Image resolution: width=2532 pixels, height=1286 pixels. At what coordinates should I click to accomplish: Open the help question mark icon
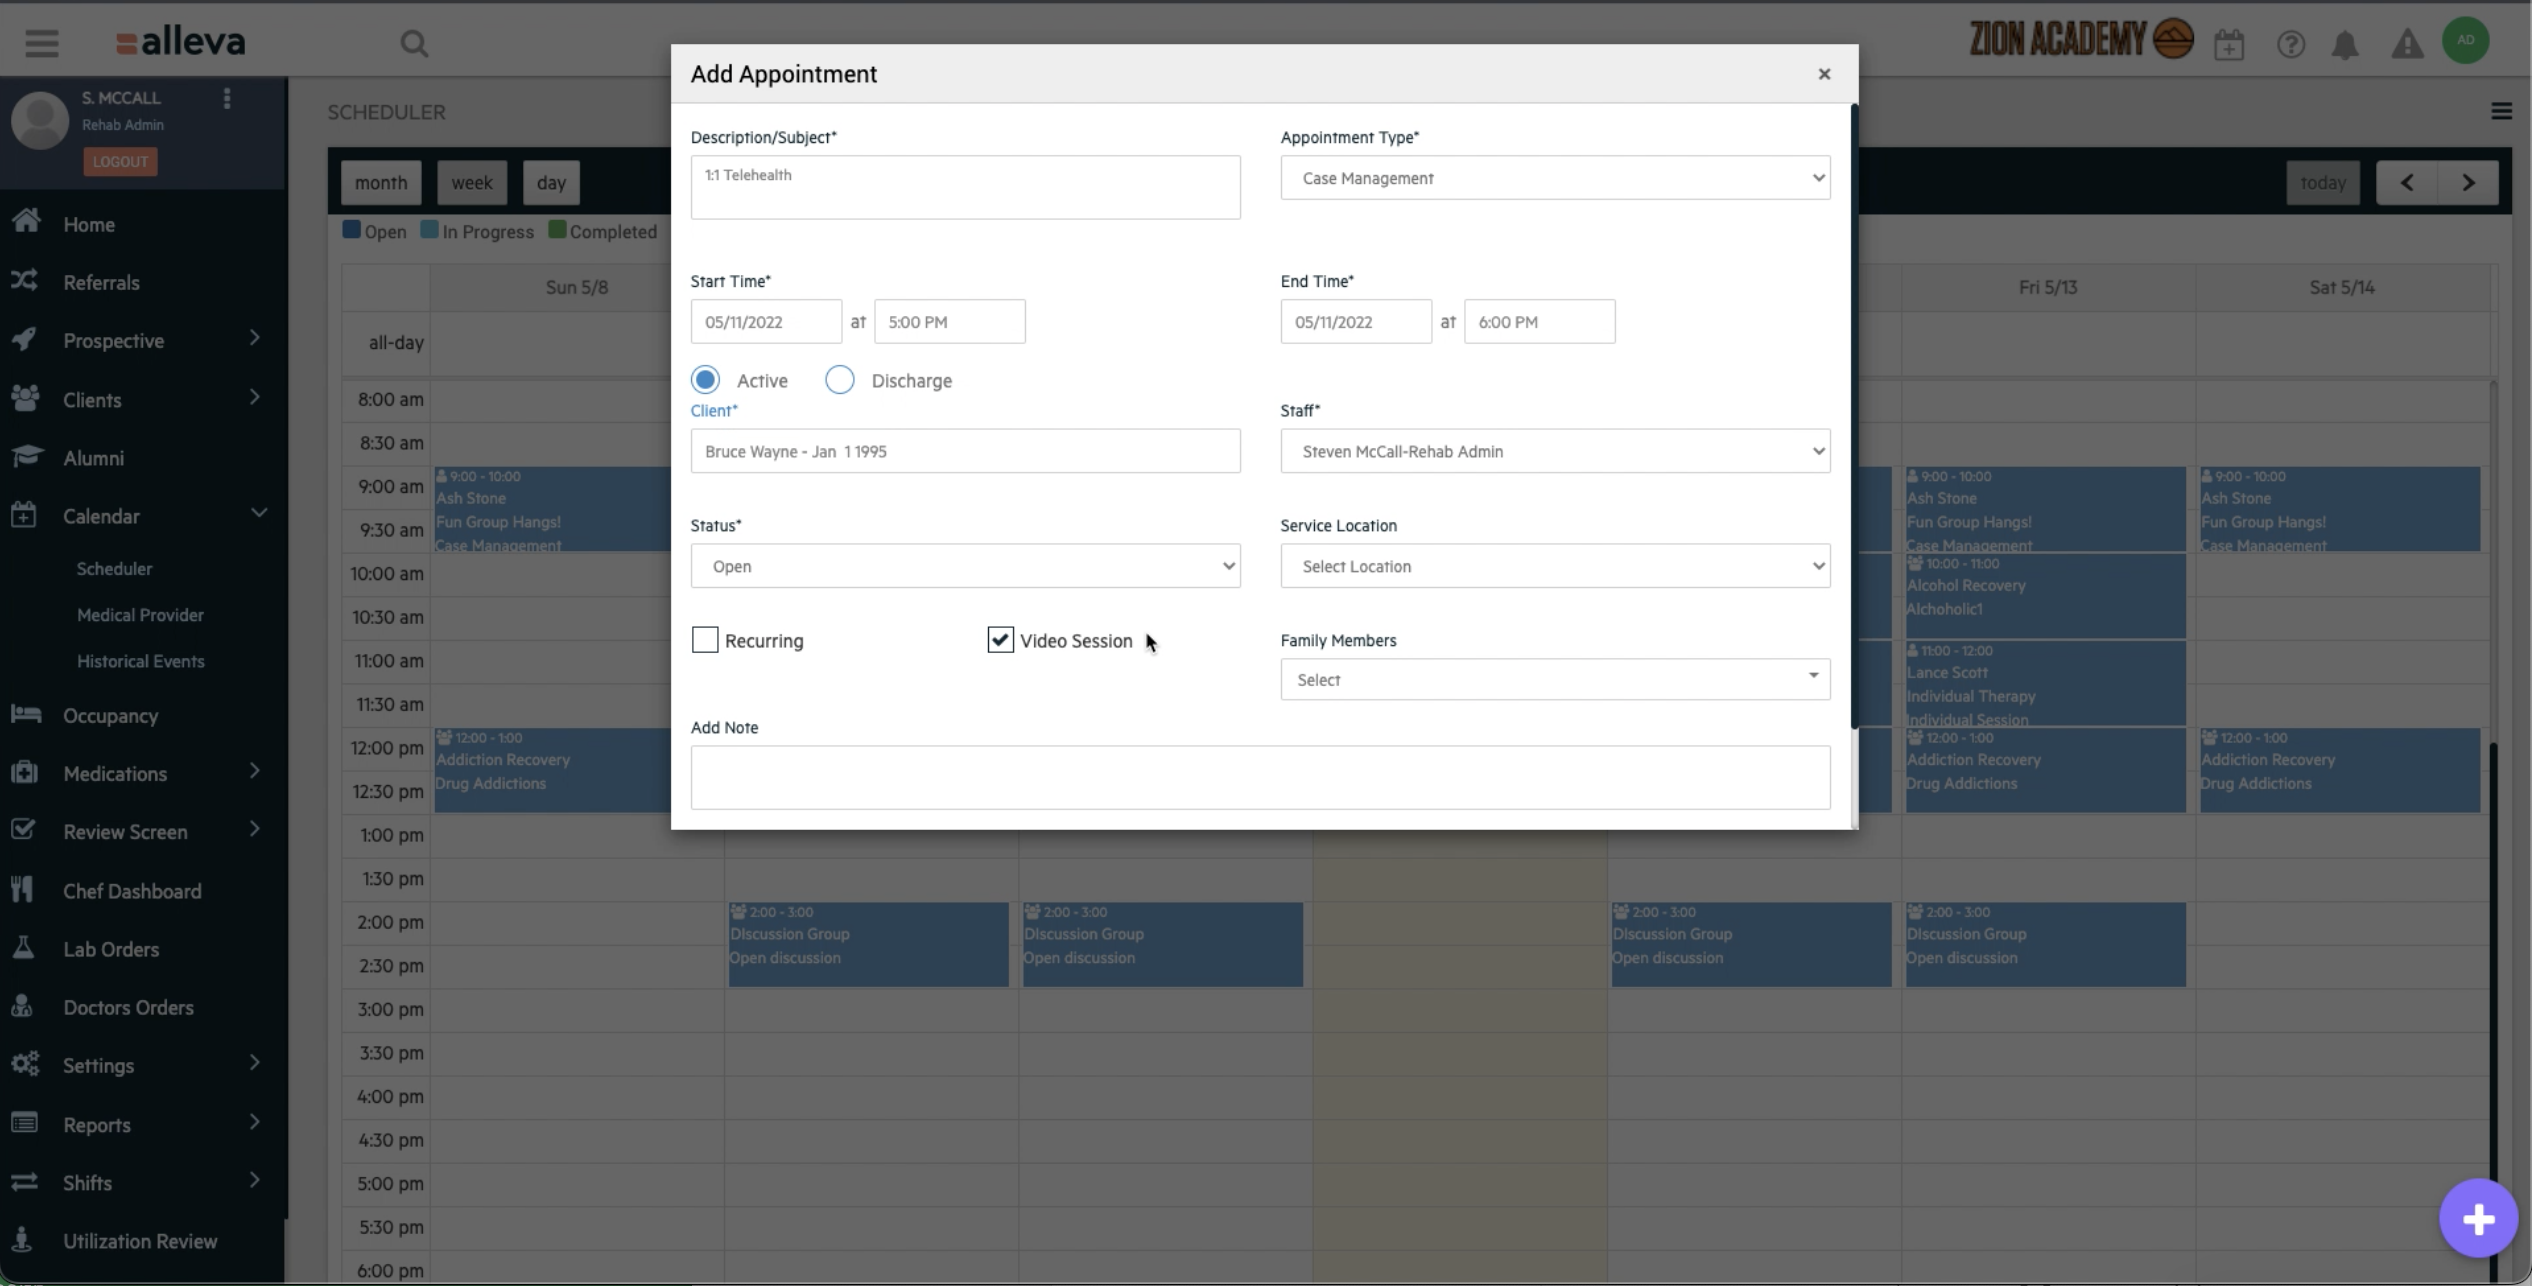2289,43
